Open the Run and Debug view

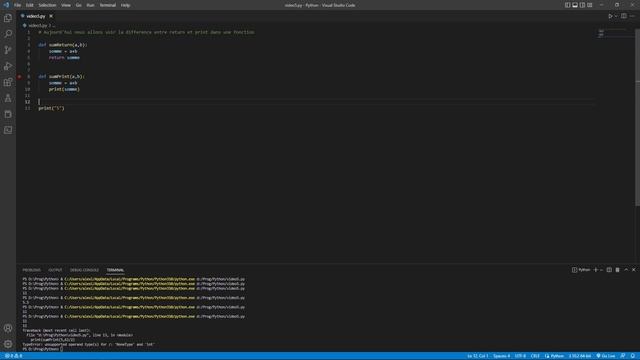pos(8,66)
